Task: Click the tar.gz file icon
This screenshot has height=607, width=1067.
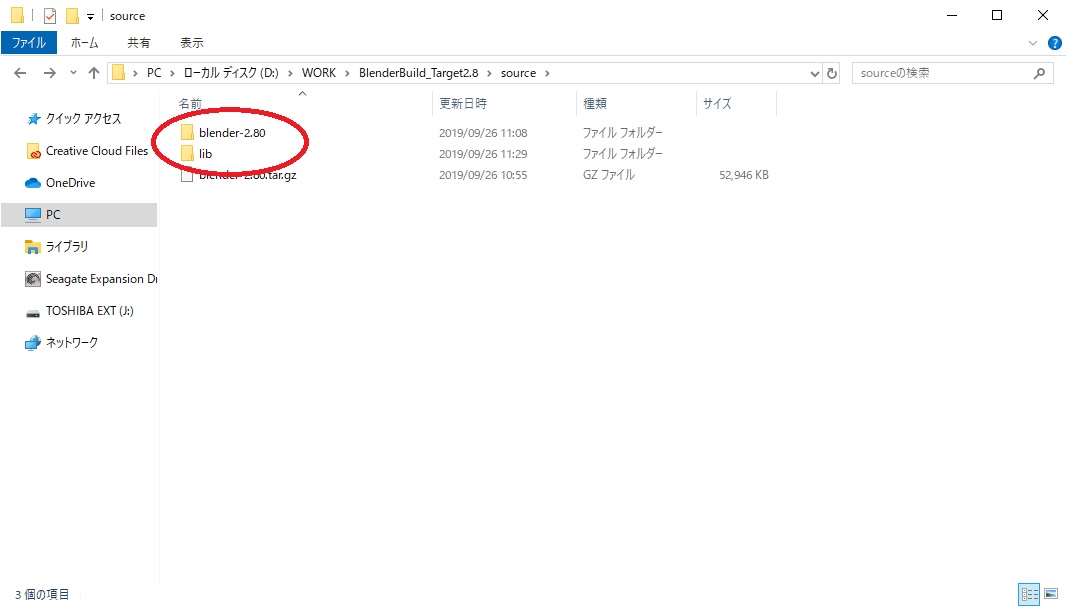Action: 187,175
